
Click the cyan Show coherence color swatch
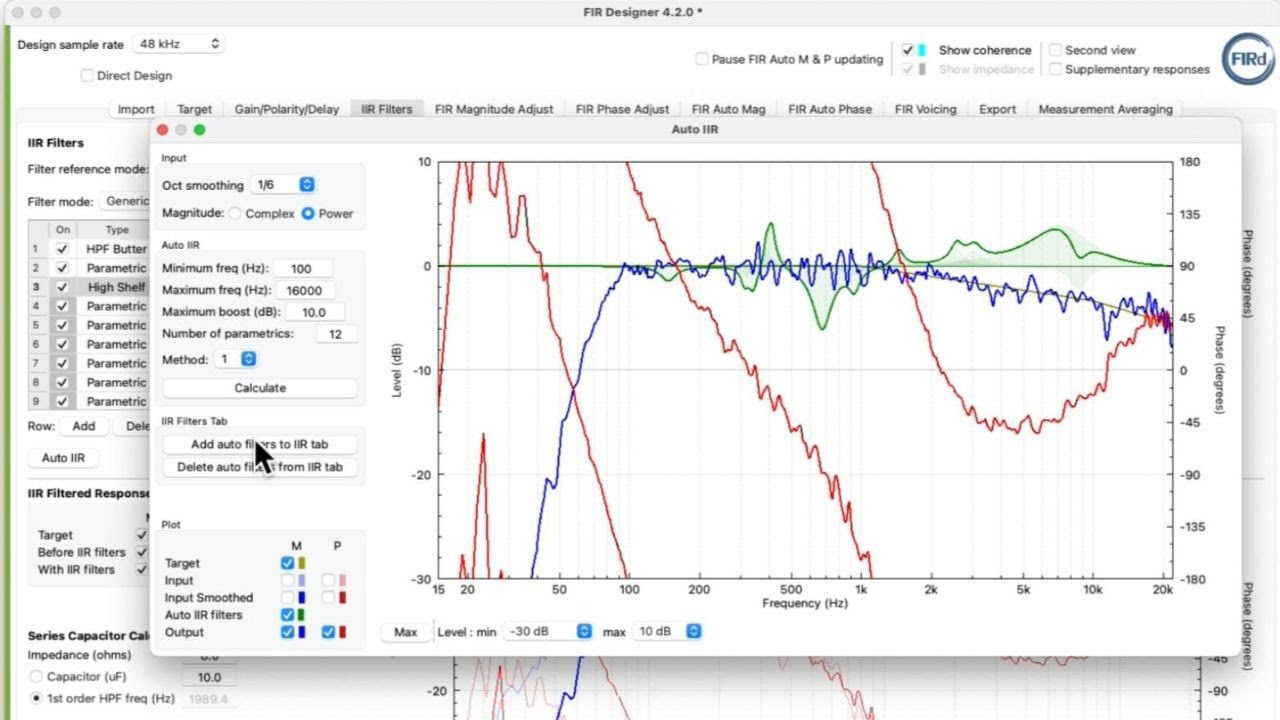[x=922, y=50]
